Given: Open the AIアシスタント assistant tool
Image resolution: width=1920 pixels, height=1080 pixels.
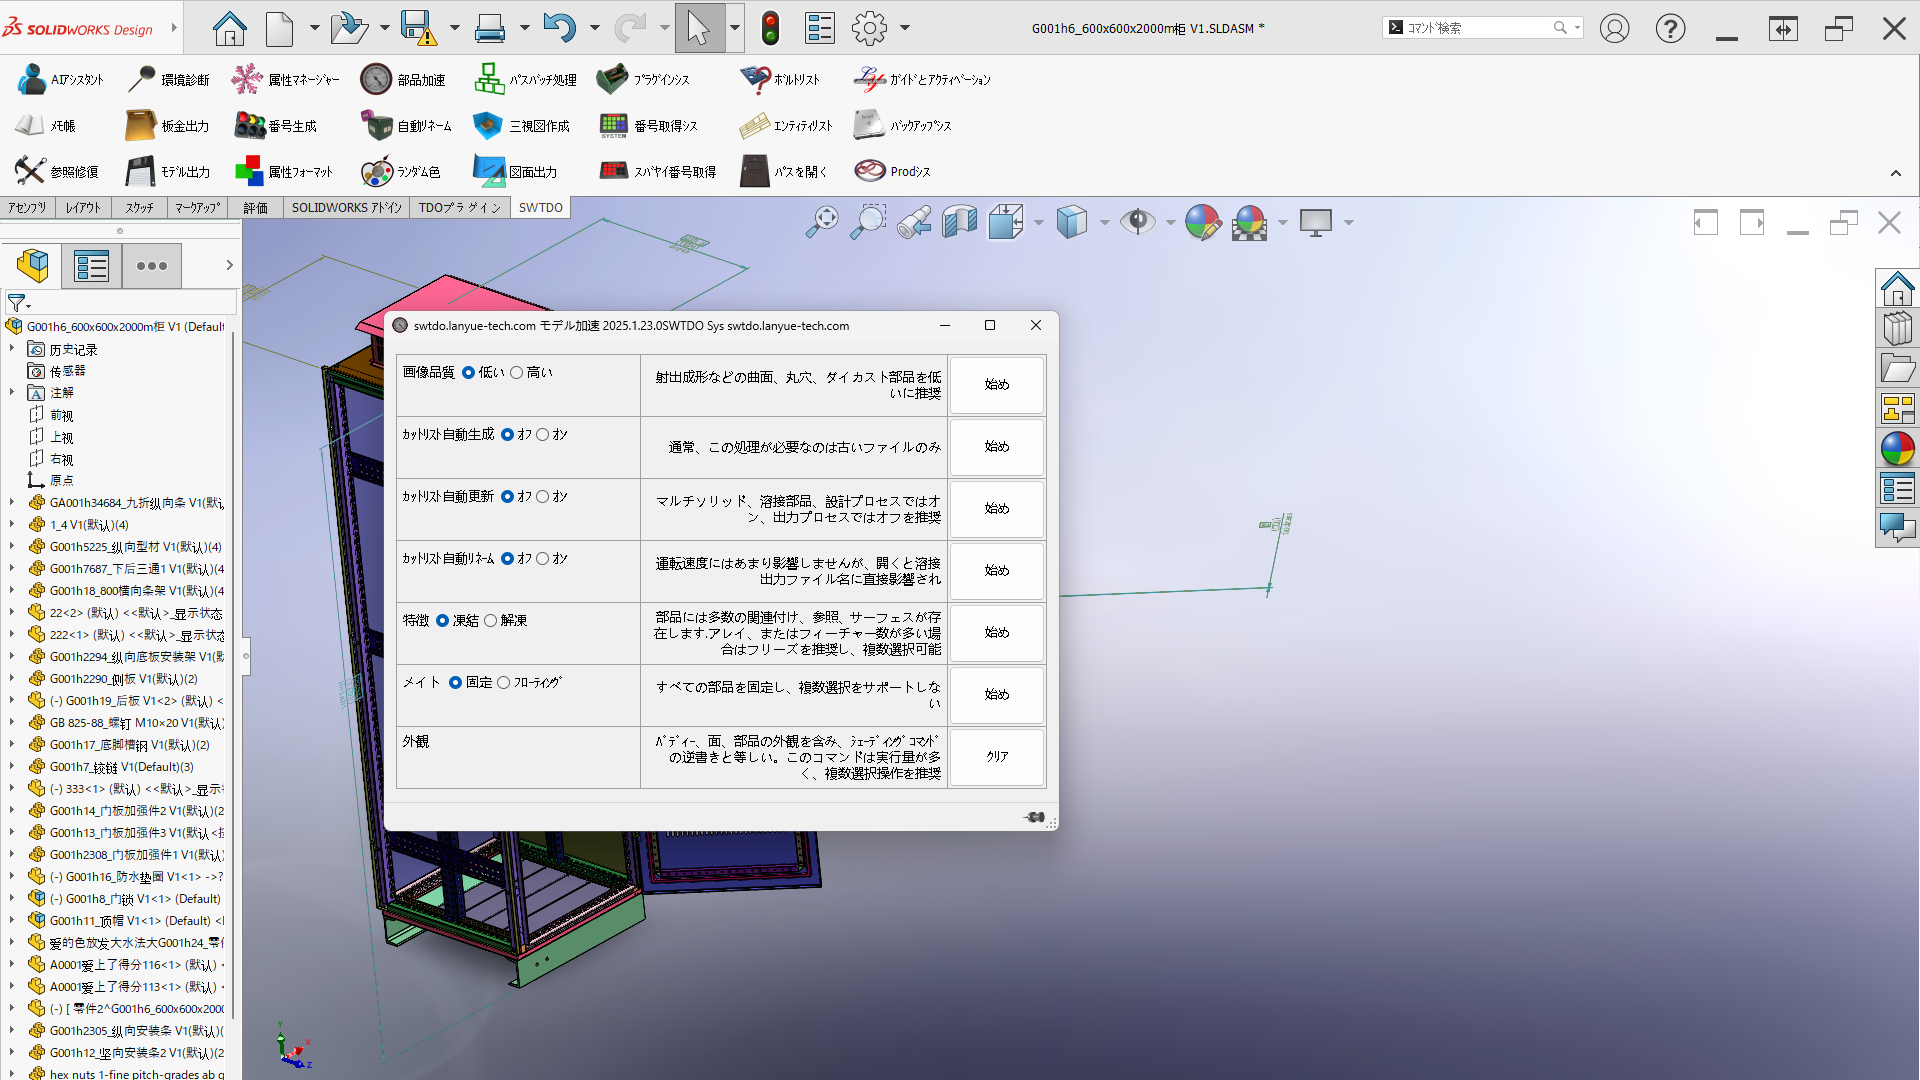Looking at the screenshot, I should click(x=31, y=80).
